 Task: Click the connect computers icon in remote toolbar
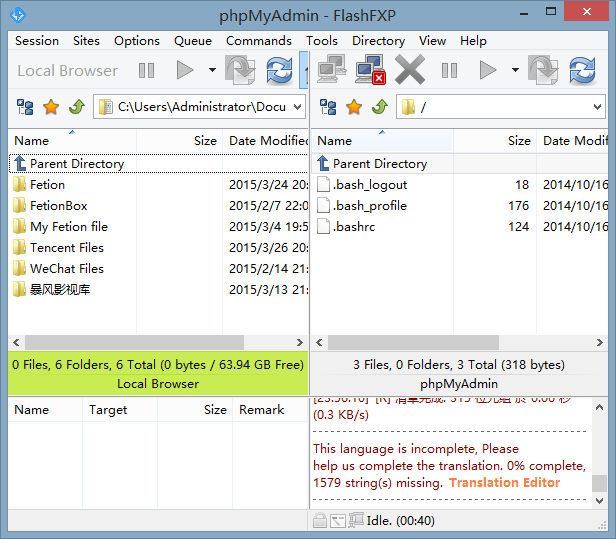pos(332,69)
